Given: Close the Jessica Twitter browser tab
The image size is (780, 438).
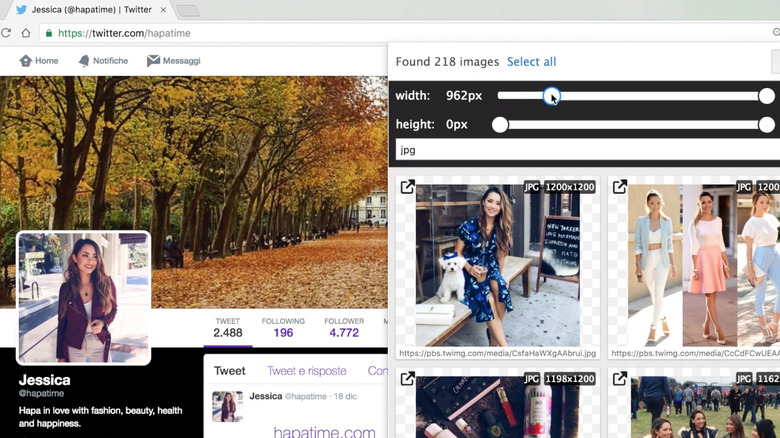Looking at the screenshot, I should click(164, 10).
